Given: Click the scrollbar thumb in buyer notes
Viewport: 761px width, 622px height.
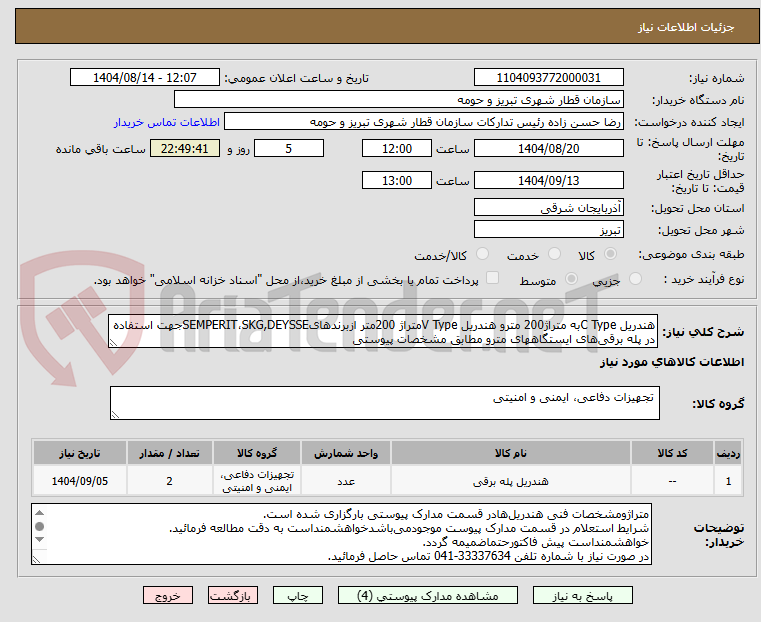Looking at the screenshot, I should 40,526.
